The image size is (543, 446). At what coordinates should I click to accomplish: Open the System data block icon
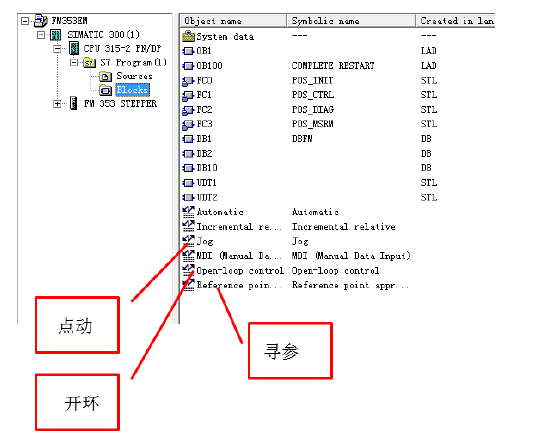click(x=188, y=36)
